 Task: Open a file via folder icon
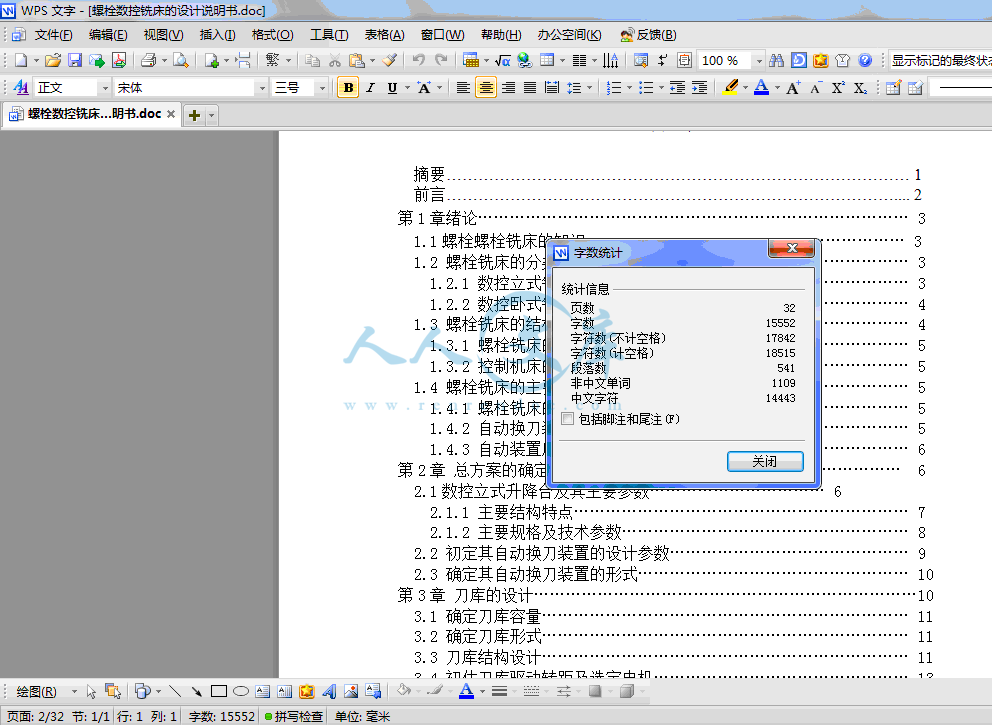pos(53,60)
